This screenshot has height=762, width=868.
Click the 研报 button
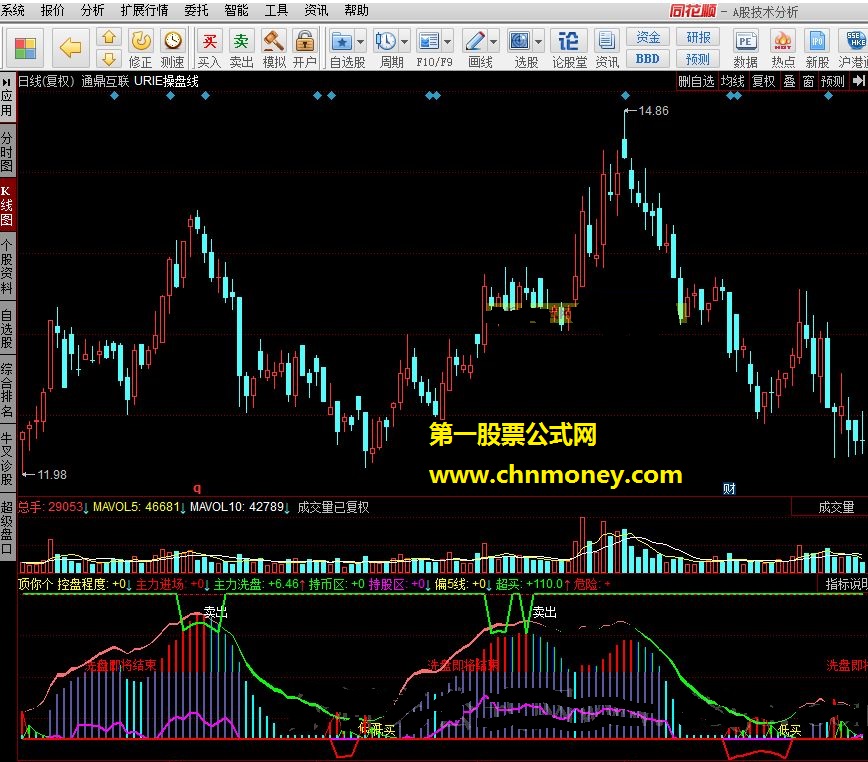(x=698, y=37)
